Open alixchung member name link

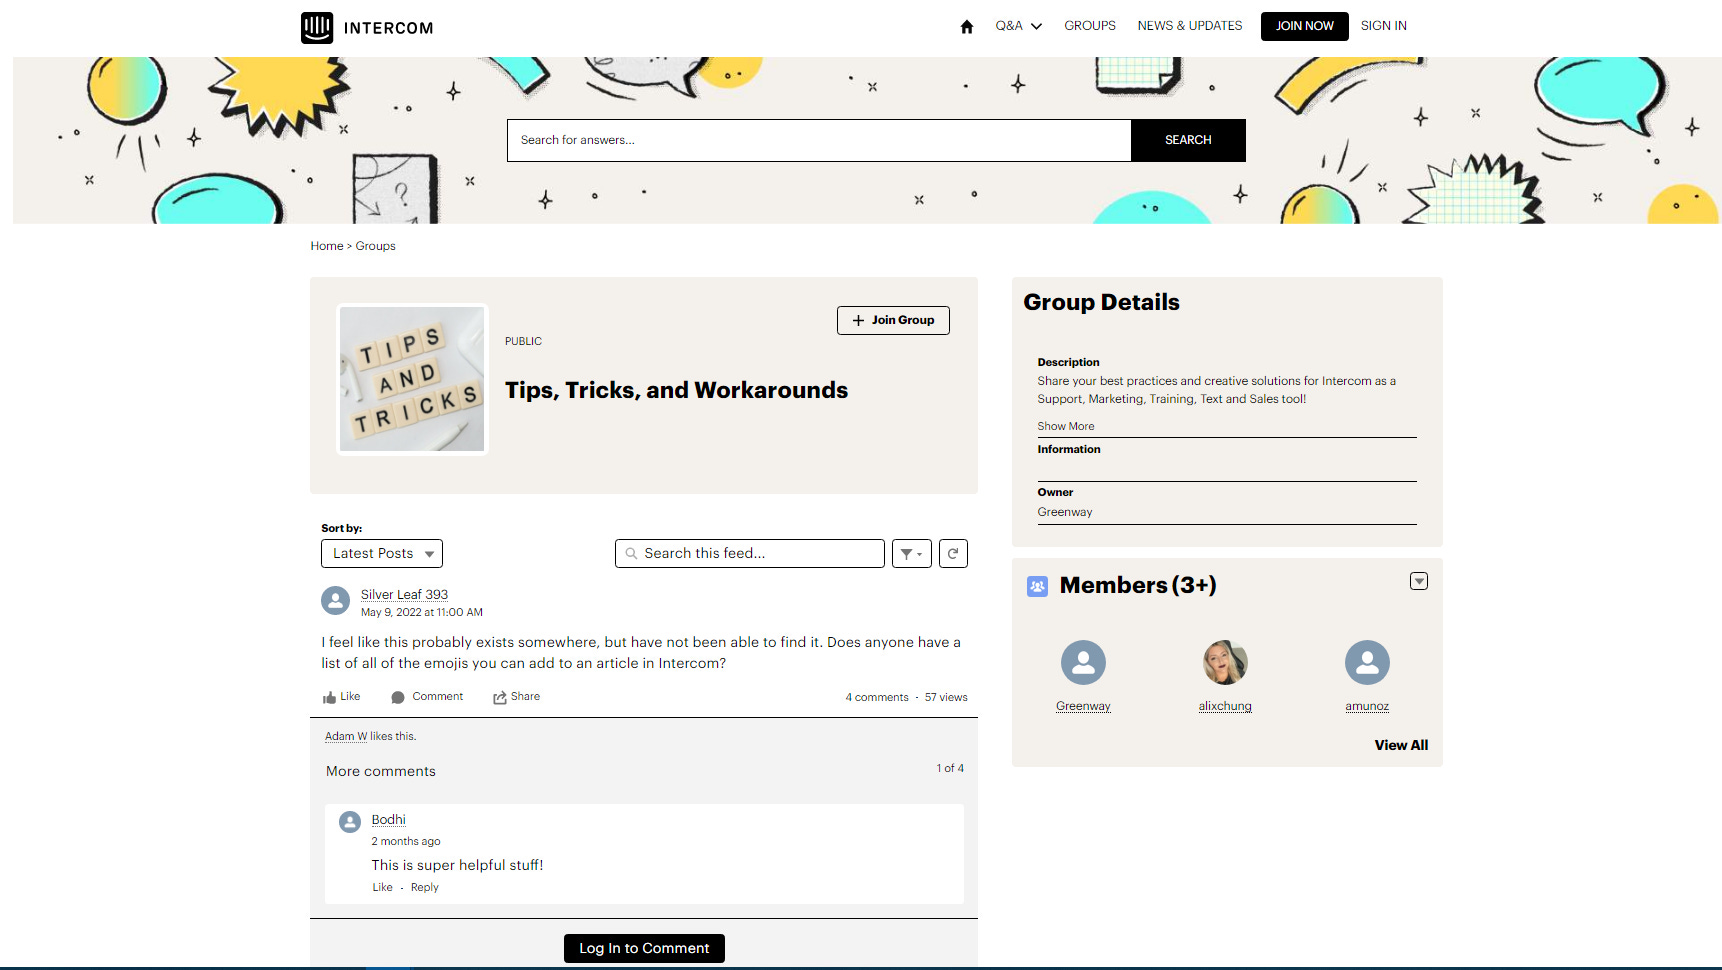tap(1225, 706)
